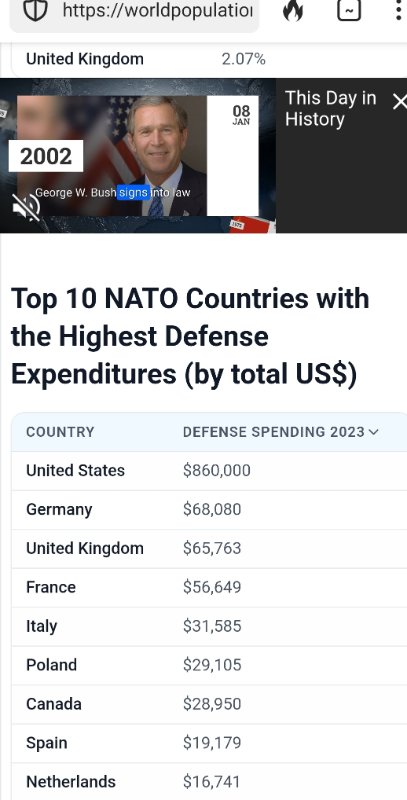
Task: Click the COUNTRY column header
Action: 60,432
